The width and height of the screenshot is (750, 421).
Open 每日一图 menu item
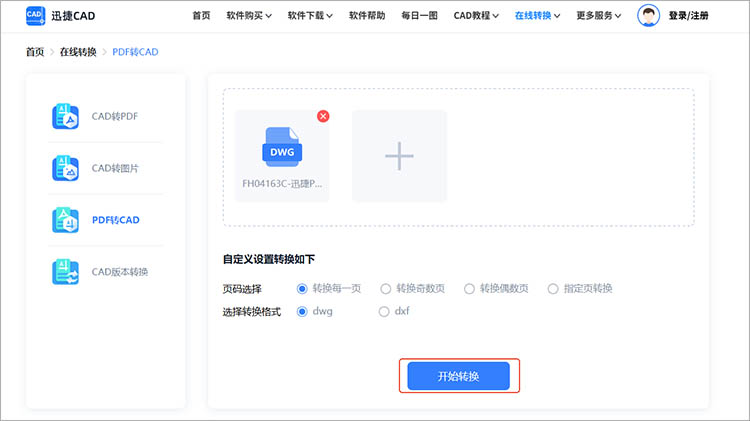click(x=419, y=16)
